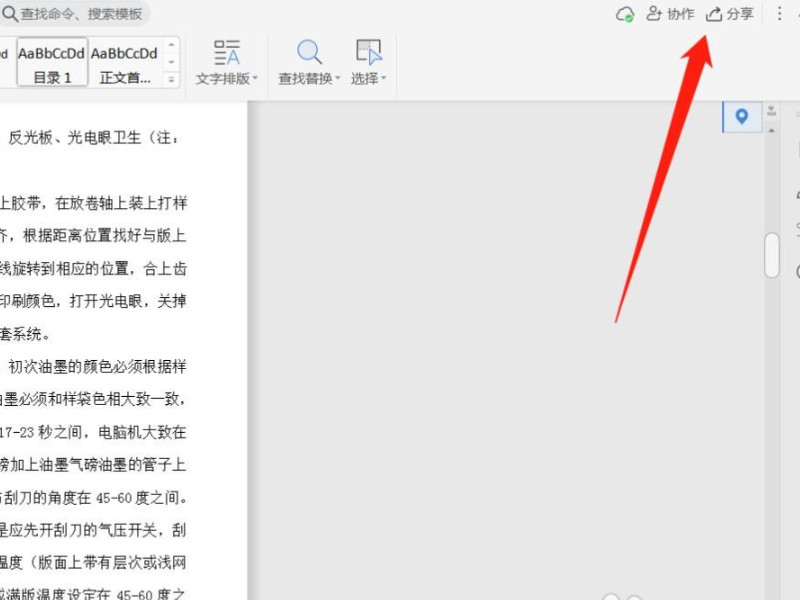The height and width of the screenshot is (600, 800).
Task: Open the three-dot more options menu
Action: pyautogui.click(x=779, y=13)
